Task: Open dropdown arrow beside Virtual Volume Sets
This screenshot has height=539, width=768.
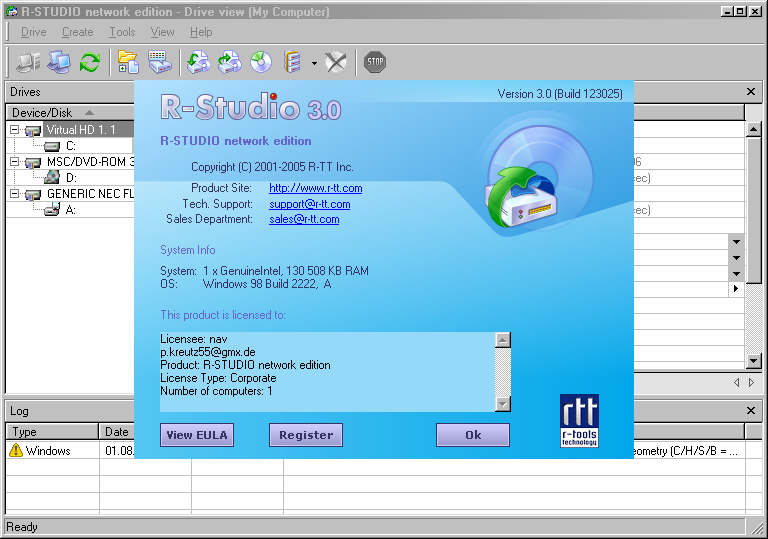Action: (313, 63)
